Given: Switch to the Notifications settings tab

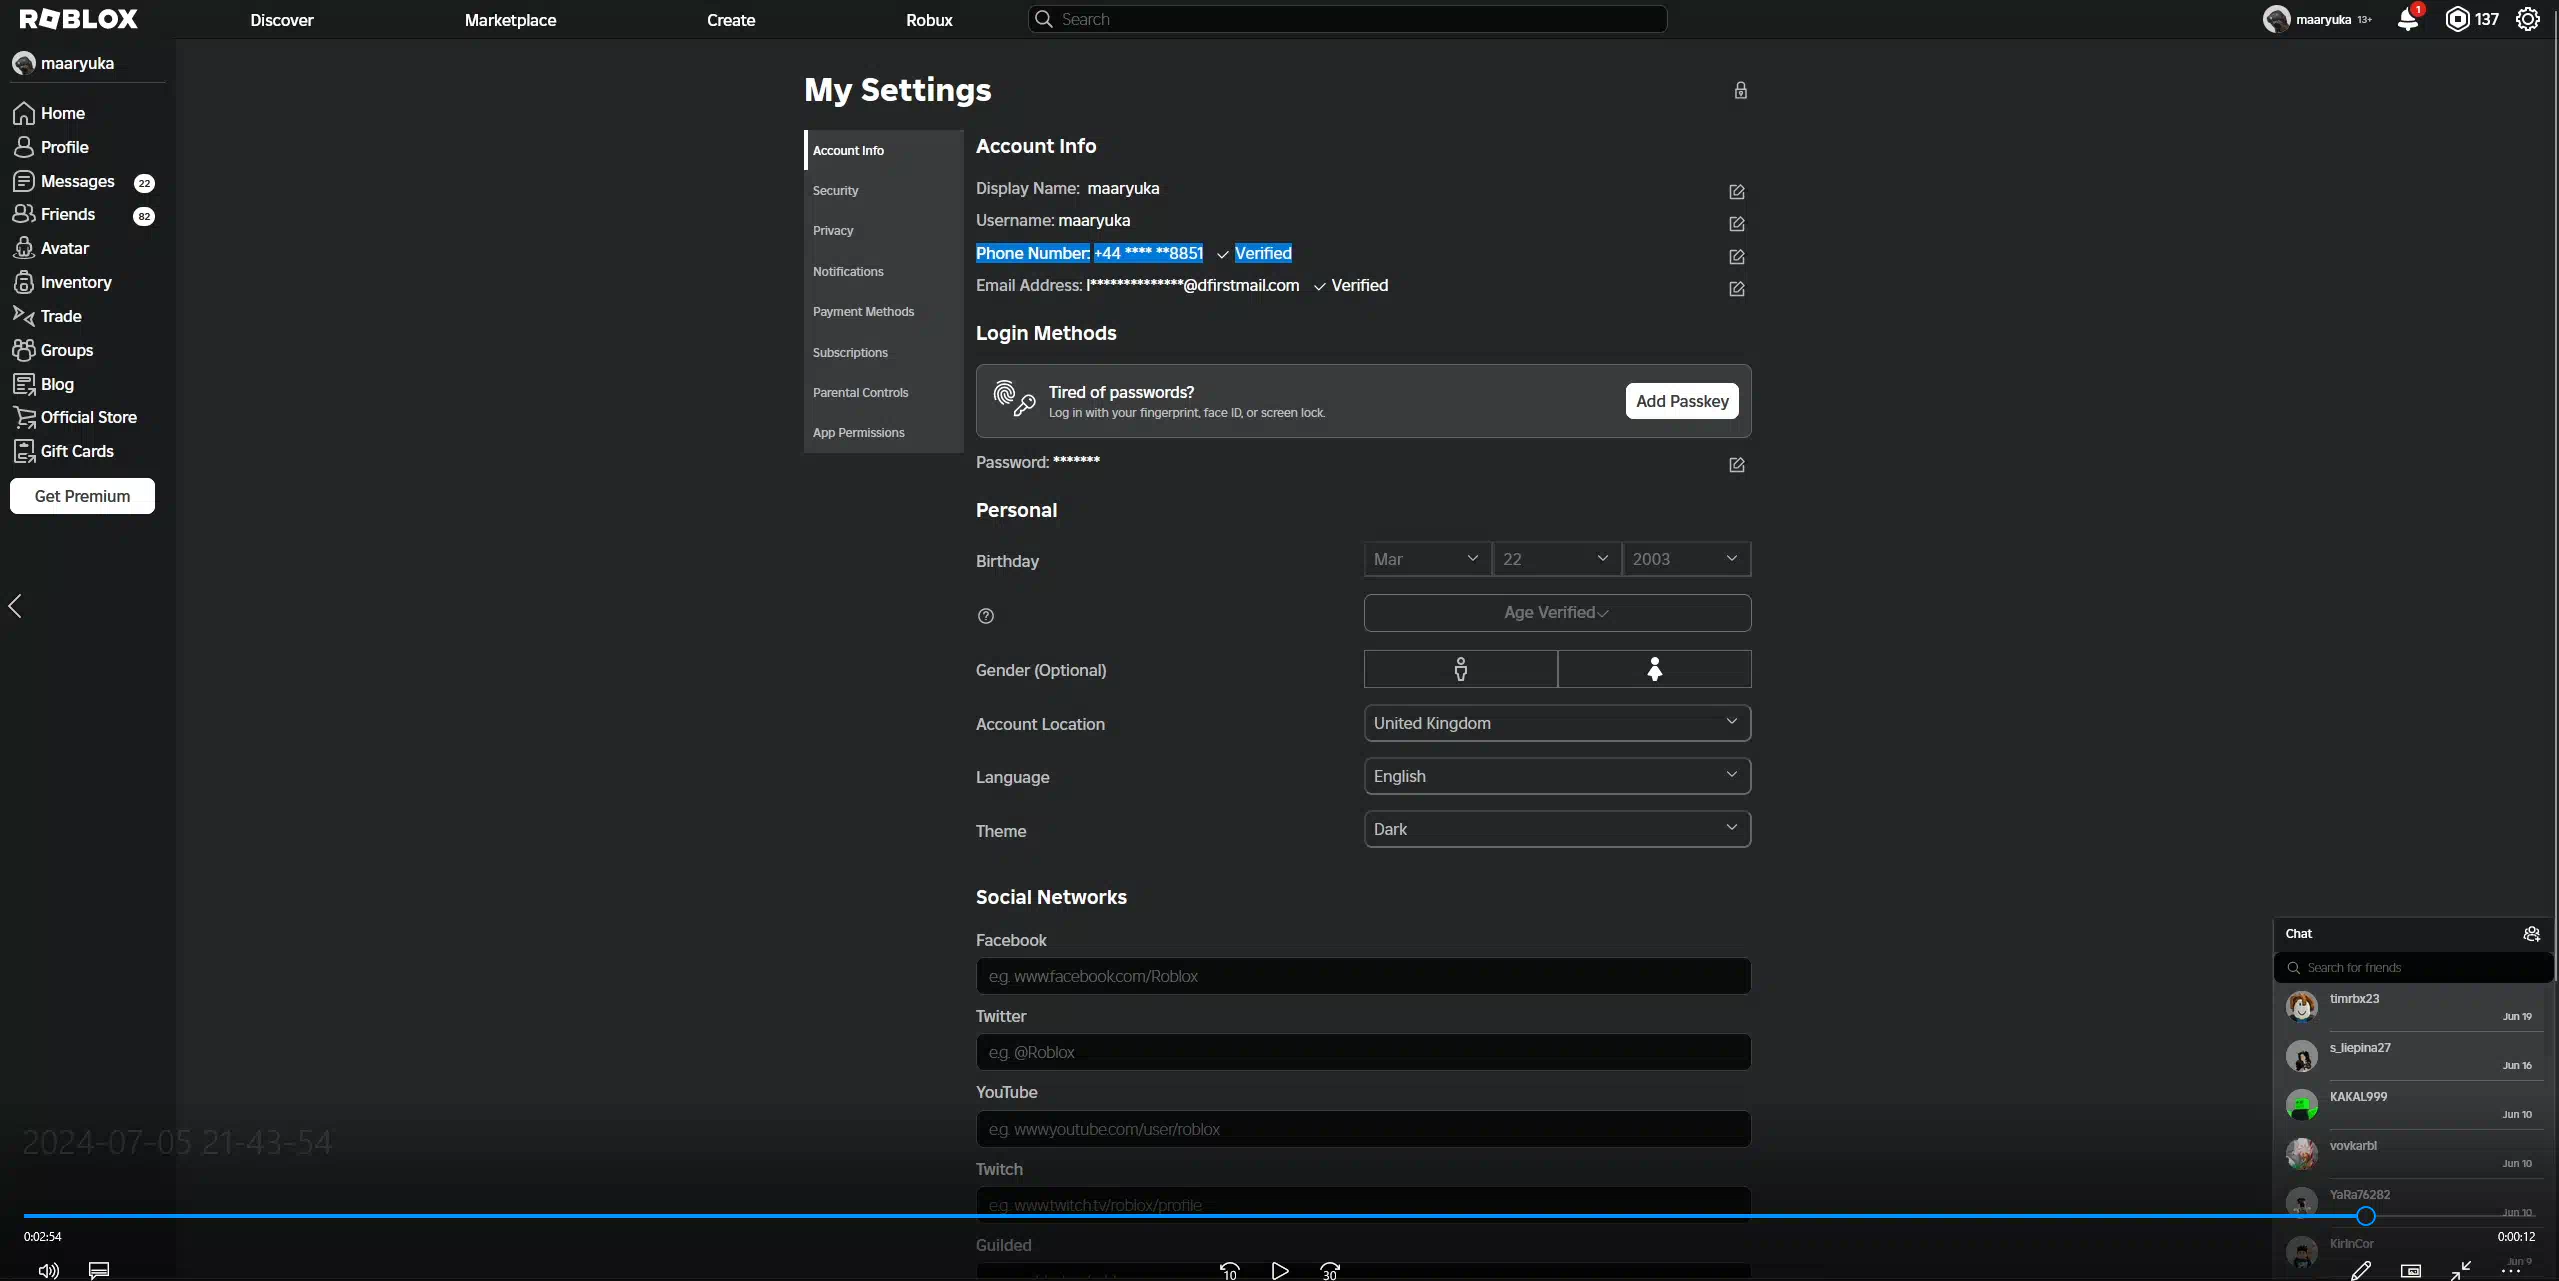Looking at the screenshot, I should click(884, 271).
